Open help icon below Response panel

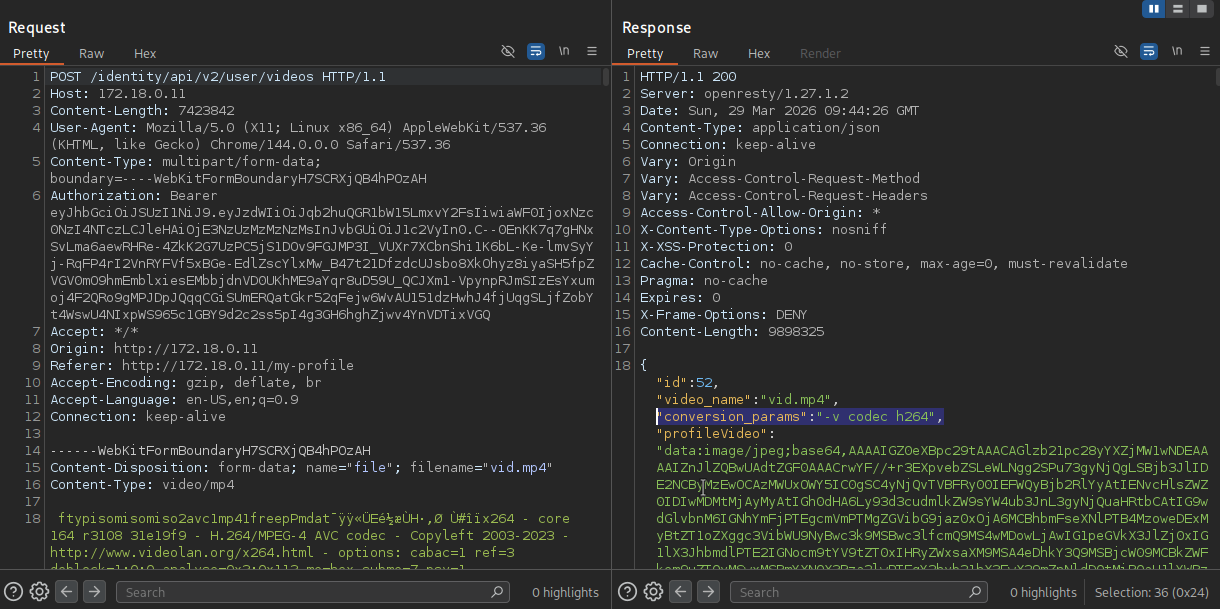click(627, 591)
